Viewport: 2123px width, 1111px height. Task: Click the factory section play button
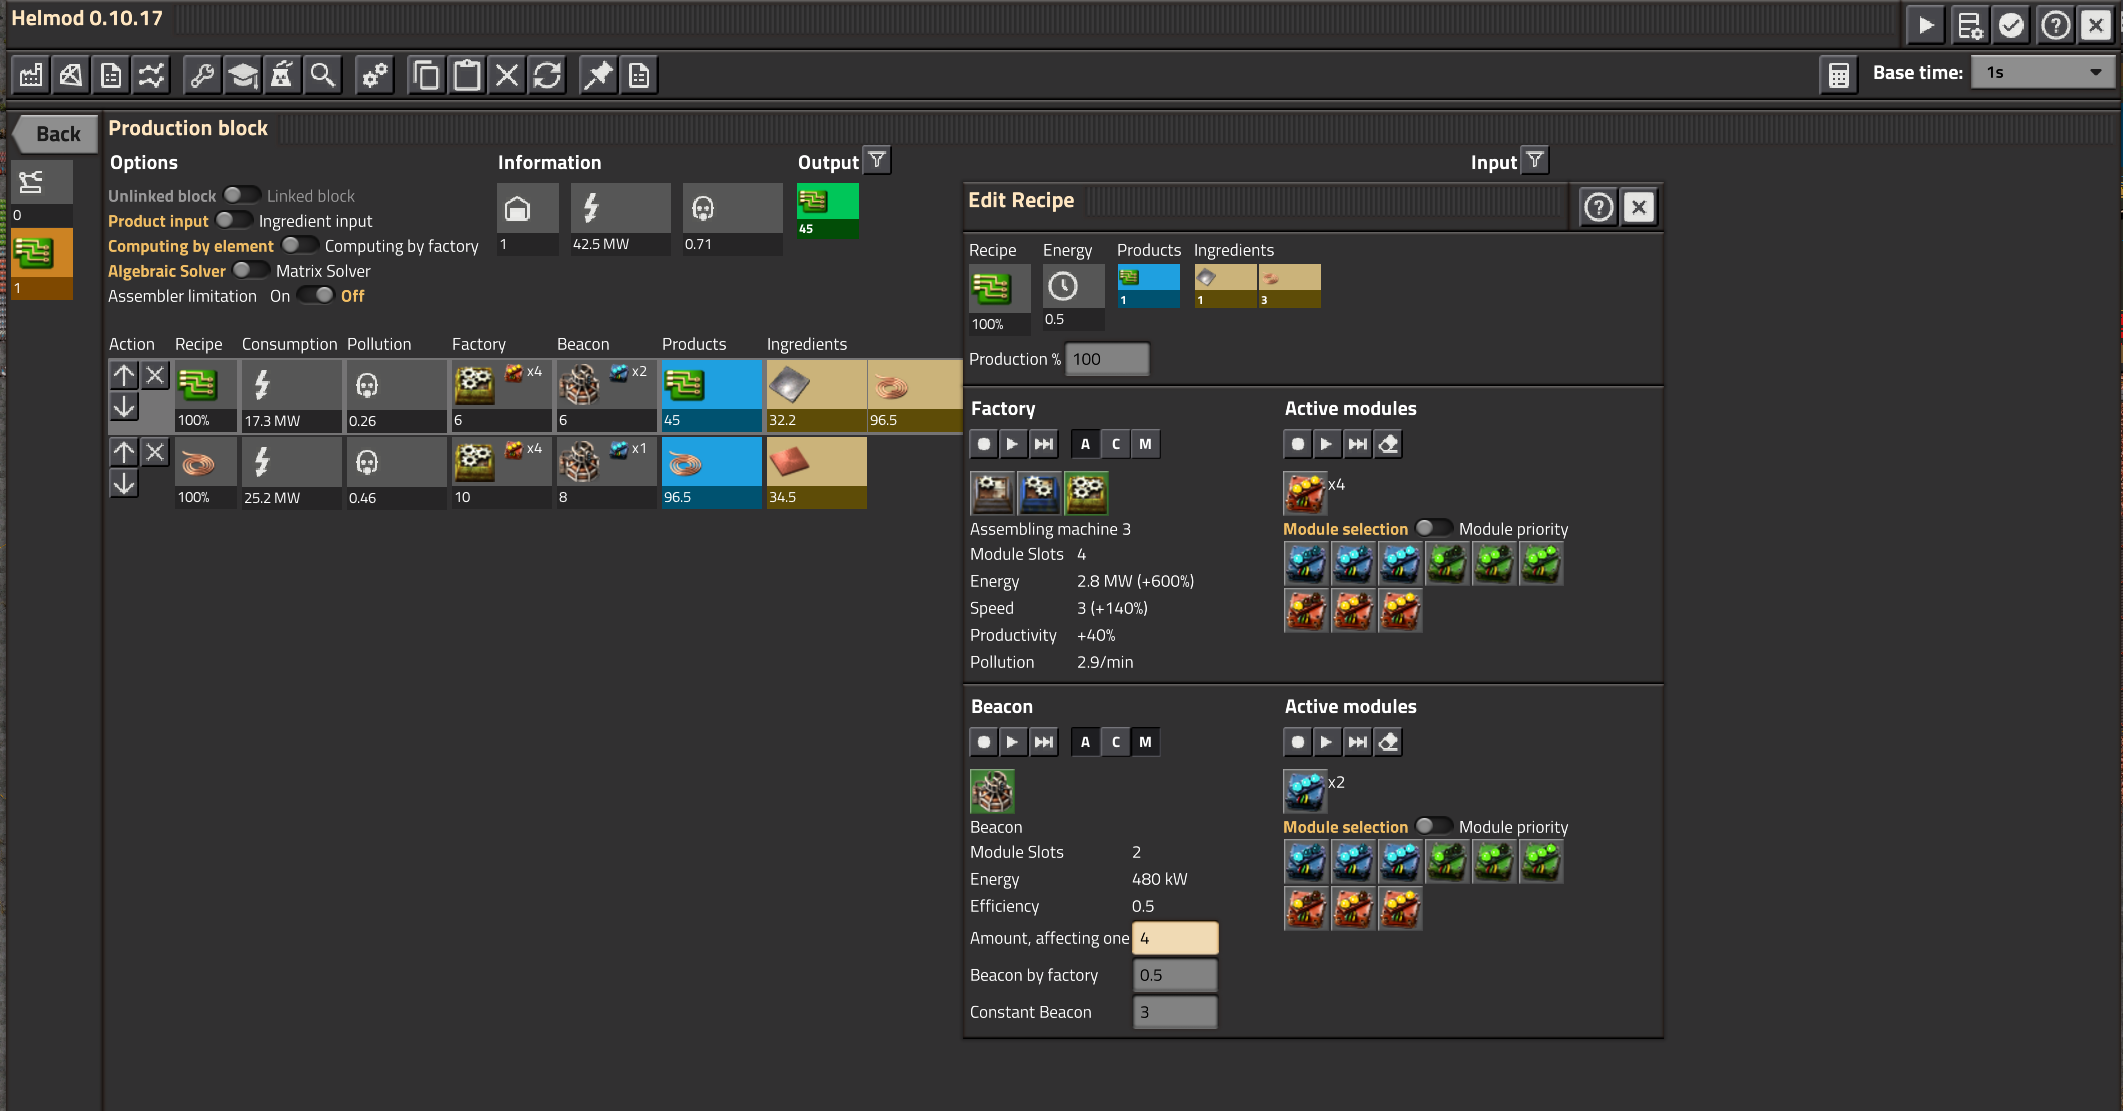coord(1013,444)
